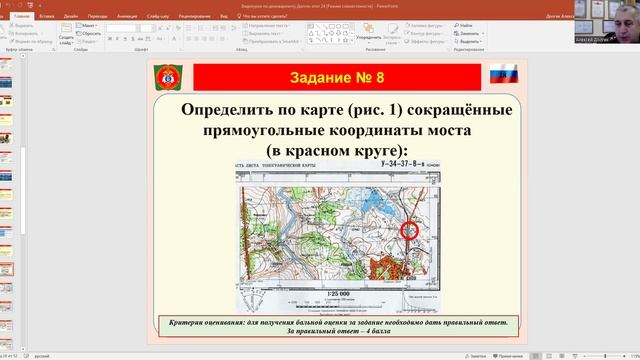This screenshot has height=360, width=640.
Task: Switch to slide sorter view icon
Action: (549, 356)
